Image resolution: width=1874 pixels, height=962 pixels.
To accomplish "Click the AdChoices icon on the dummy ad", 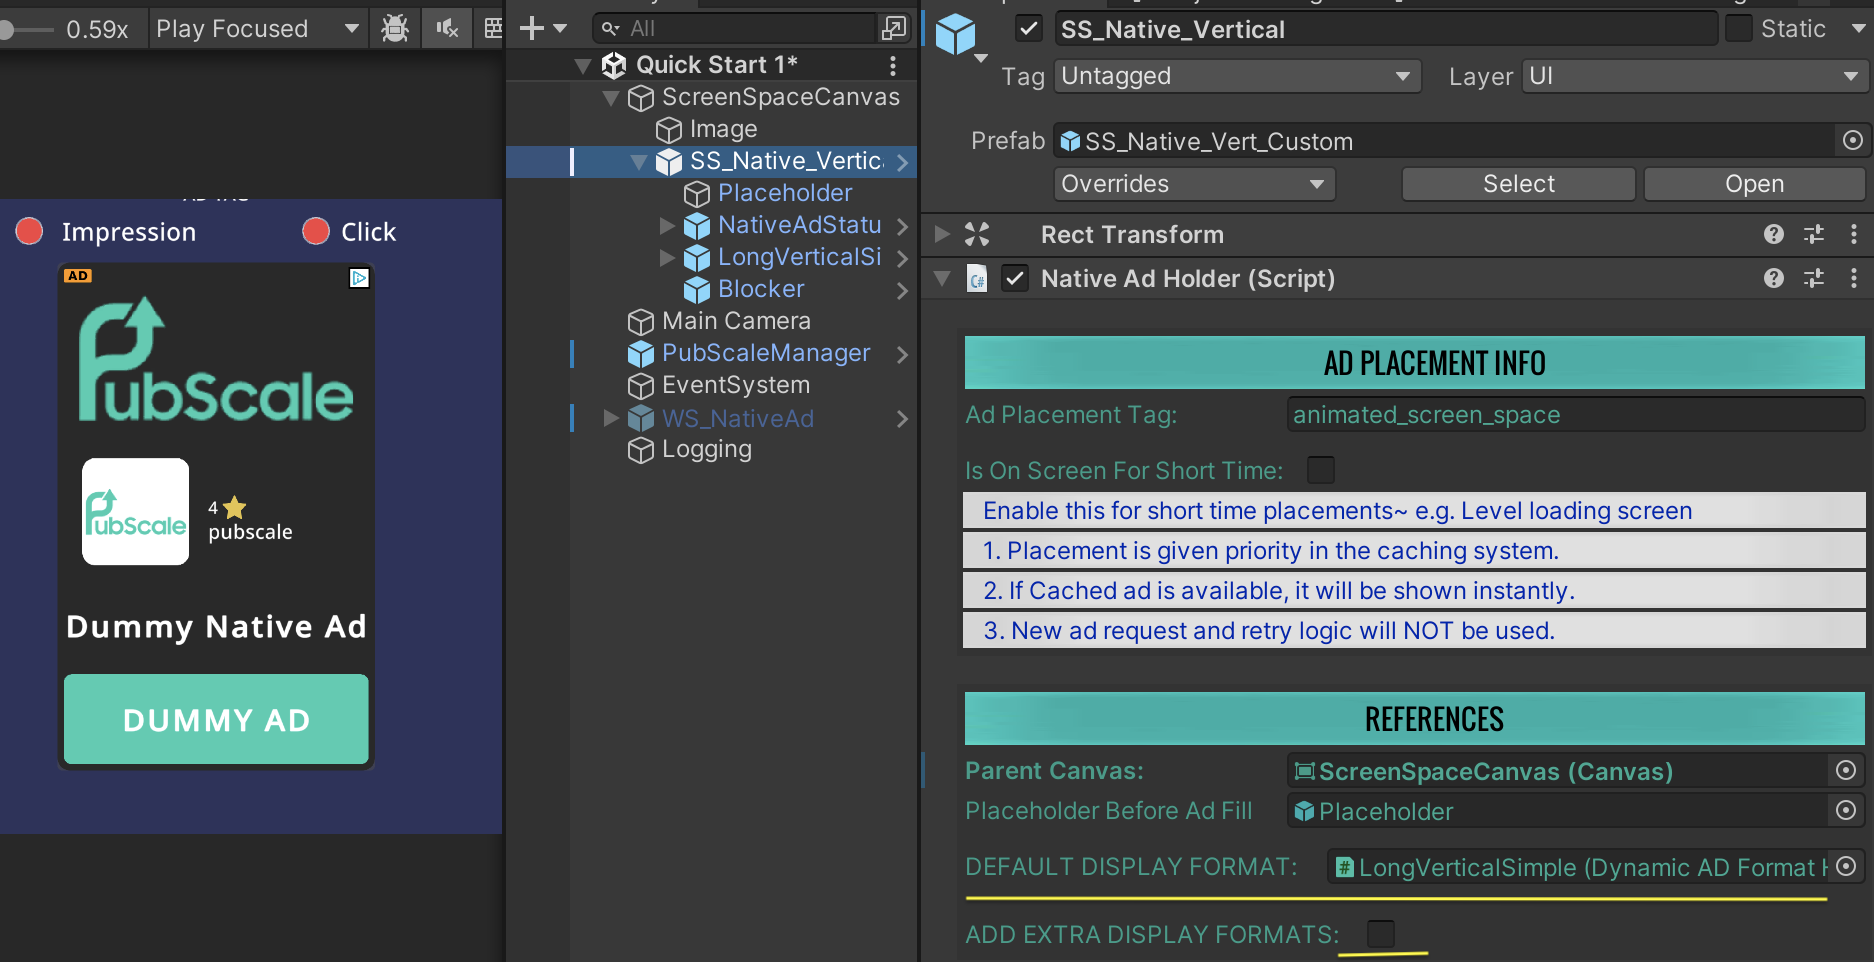I will click(359, 278).
